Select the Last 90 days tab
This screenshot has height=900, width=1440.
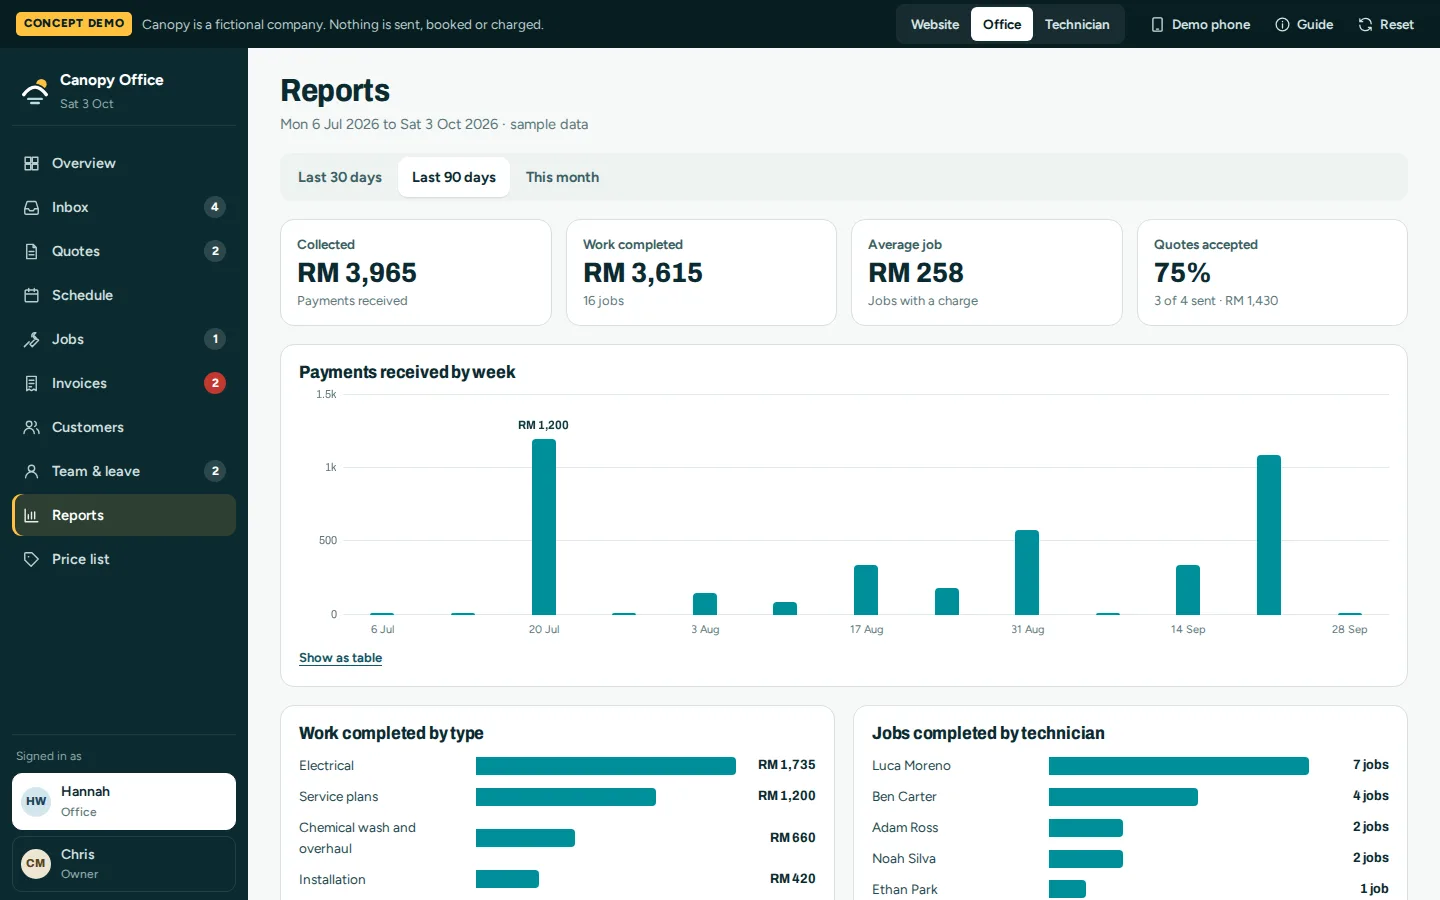(x=454, y=177)
